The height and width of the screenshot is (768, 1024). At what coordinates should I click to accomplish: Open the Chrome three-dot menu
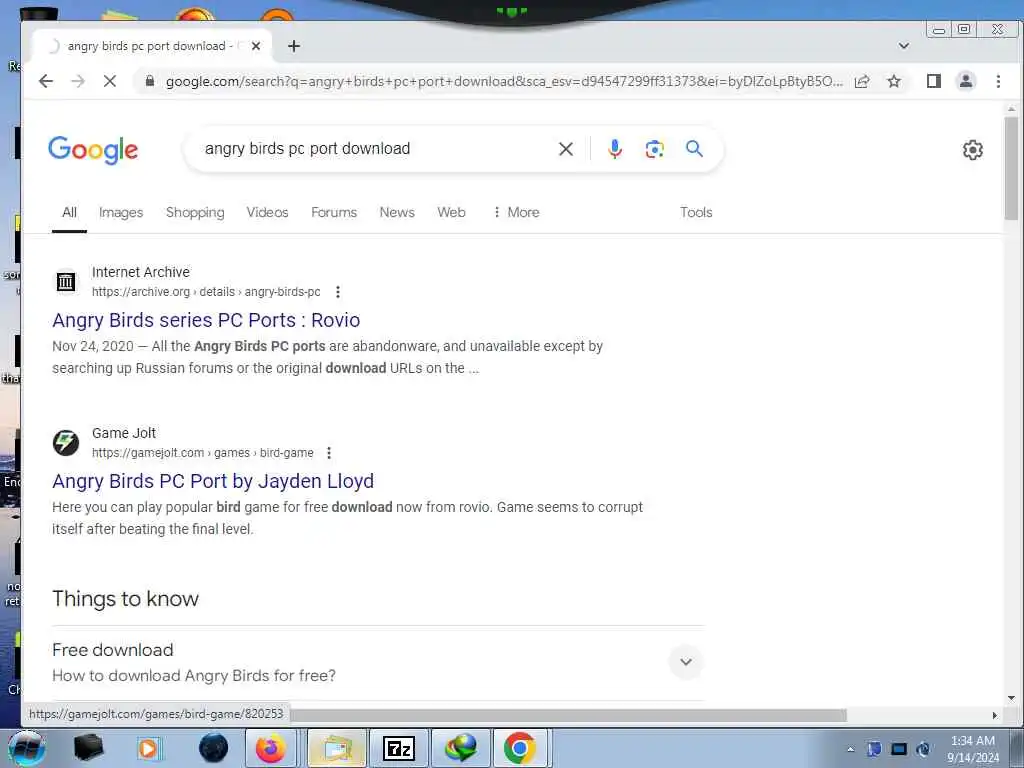click(998, 81)
